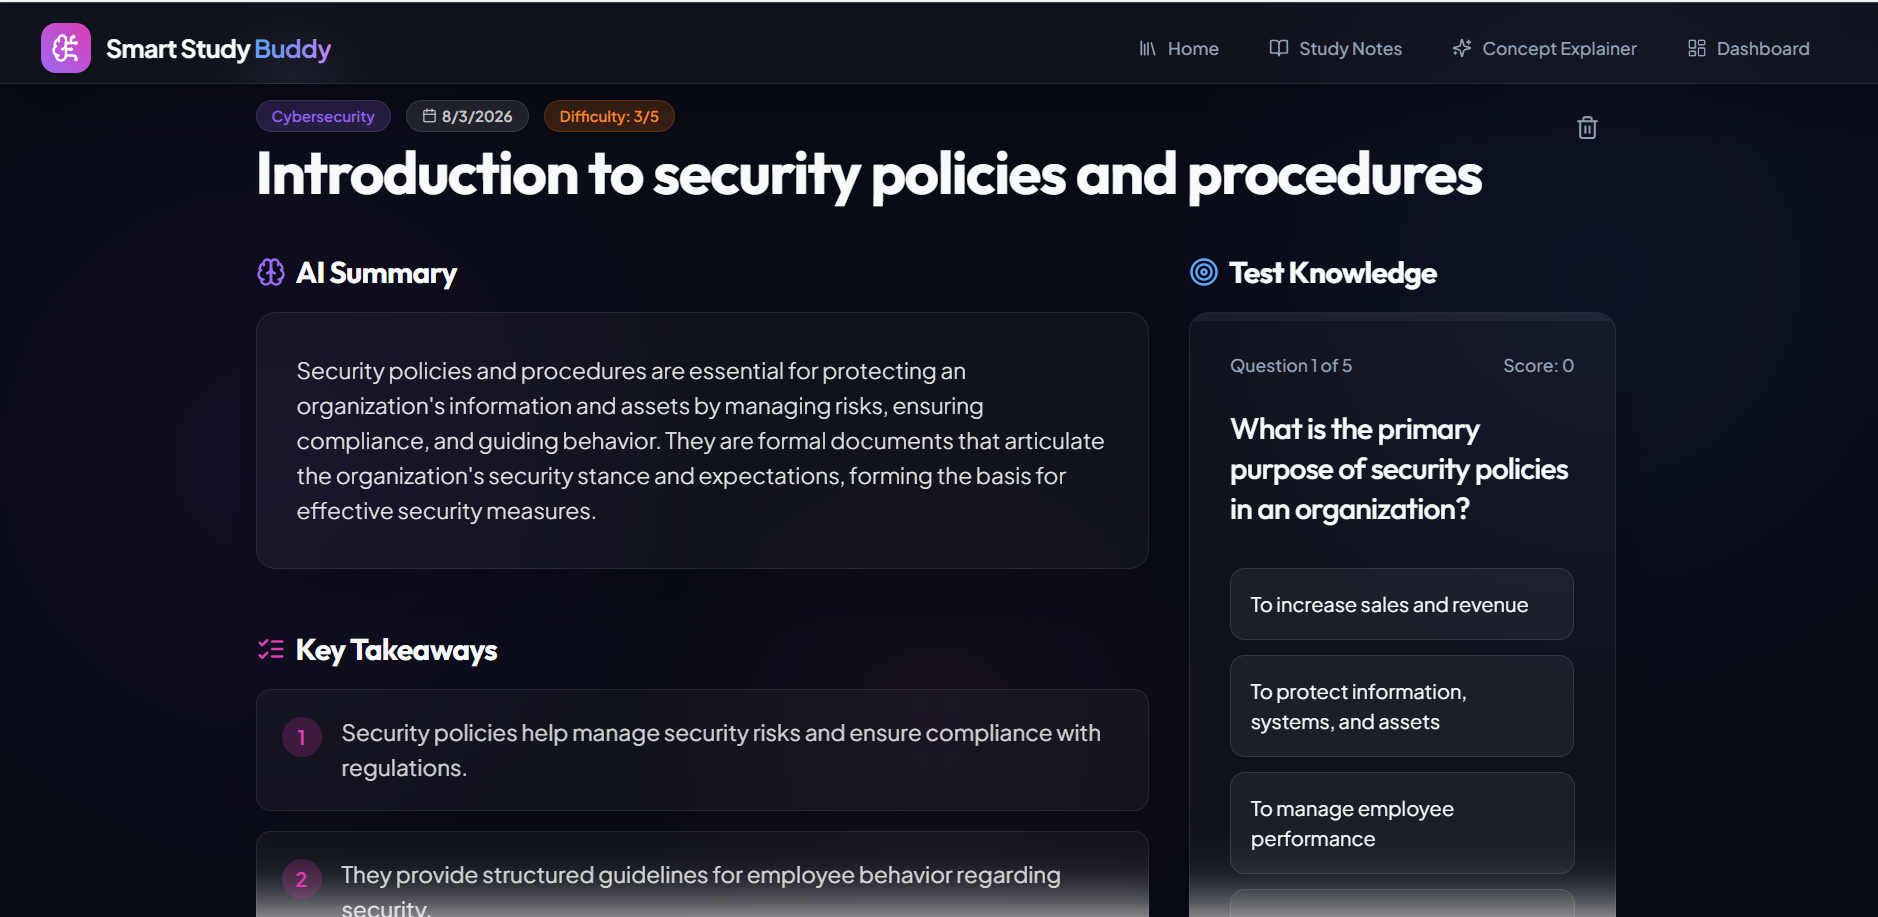Click the Concept Explainer sparkle icon
The width and height of the screenshot is (1878, 917).
1462,48
